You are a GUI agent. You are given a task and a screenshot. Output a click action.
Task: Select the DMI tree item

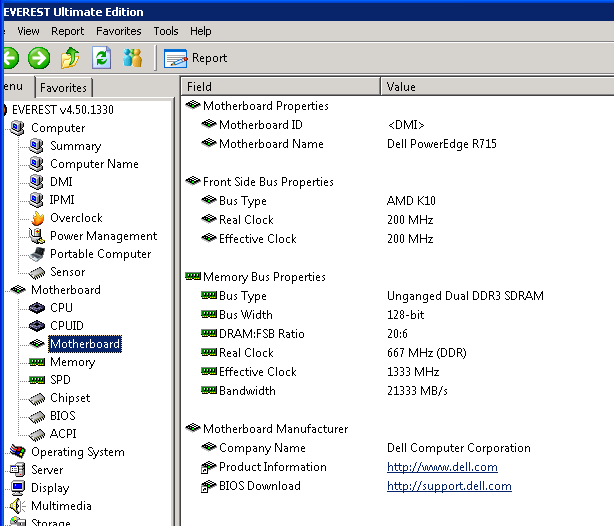click(x=61, y=182)
